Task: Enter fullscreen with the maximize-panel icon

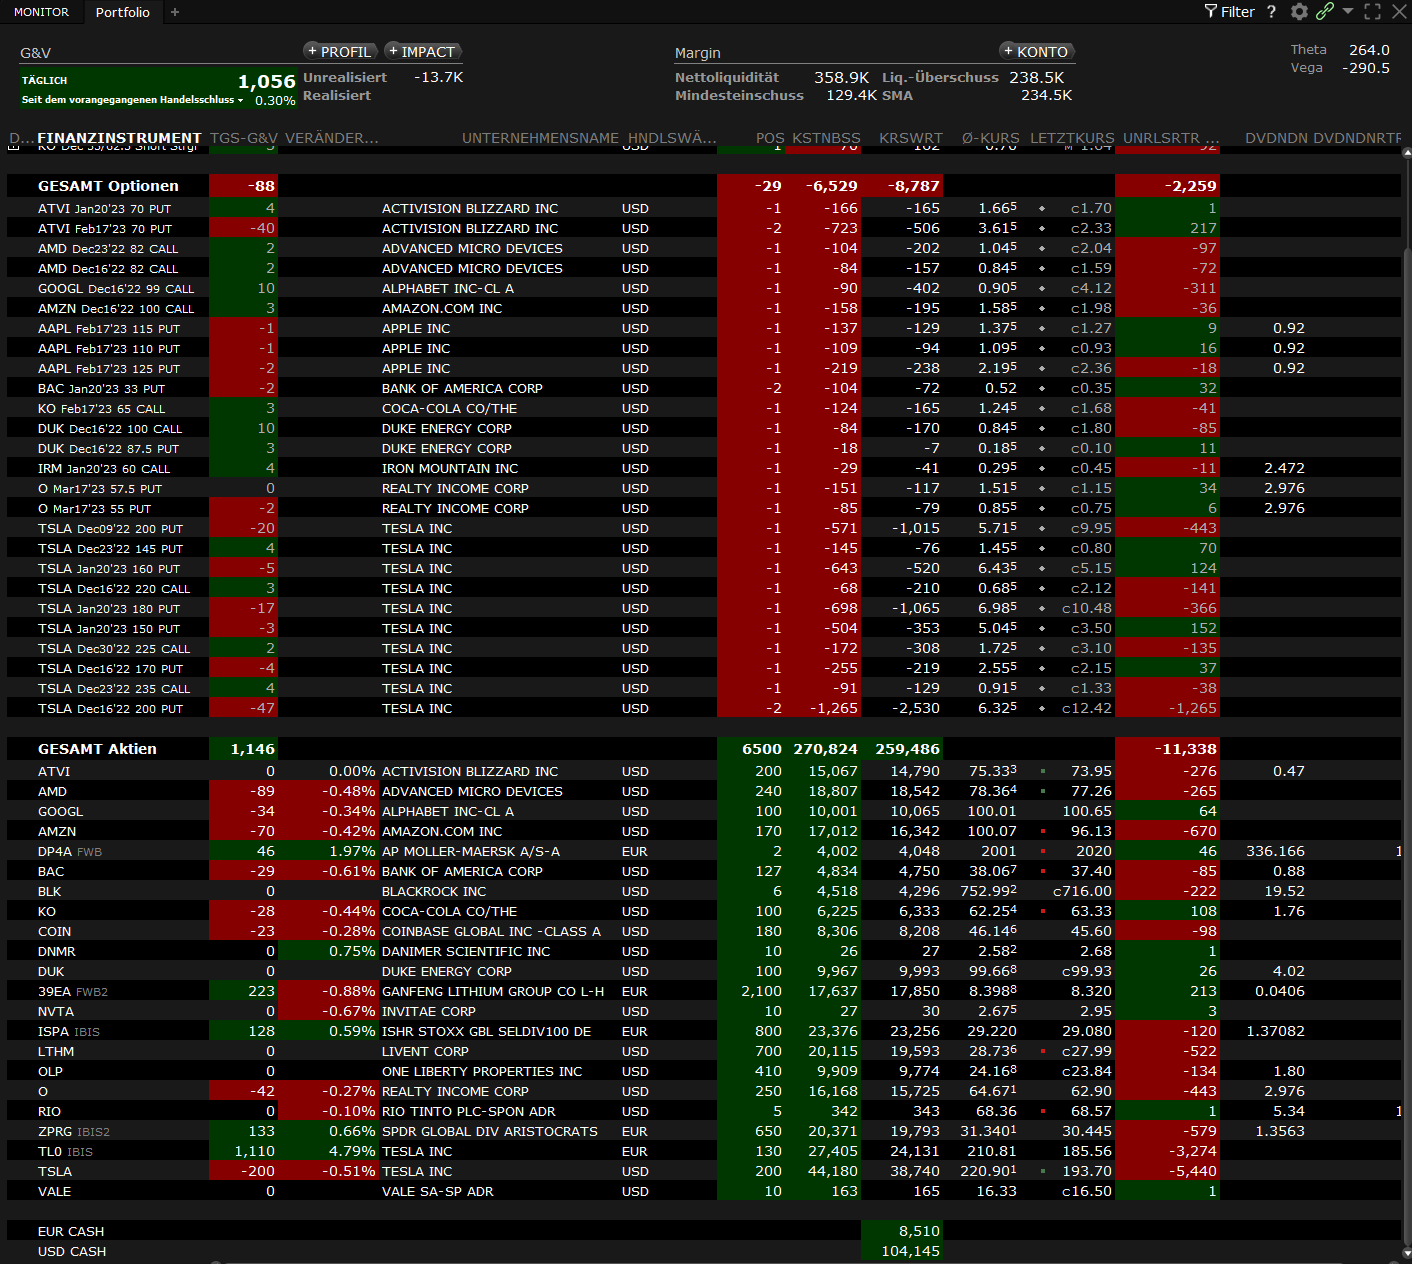Action: pos(1373,12)
